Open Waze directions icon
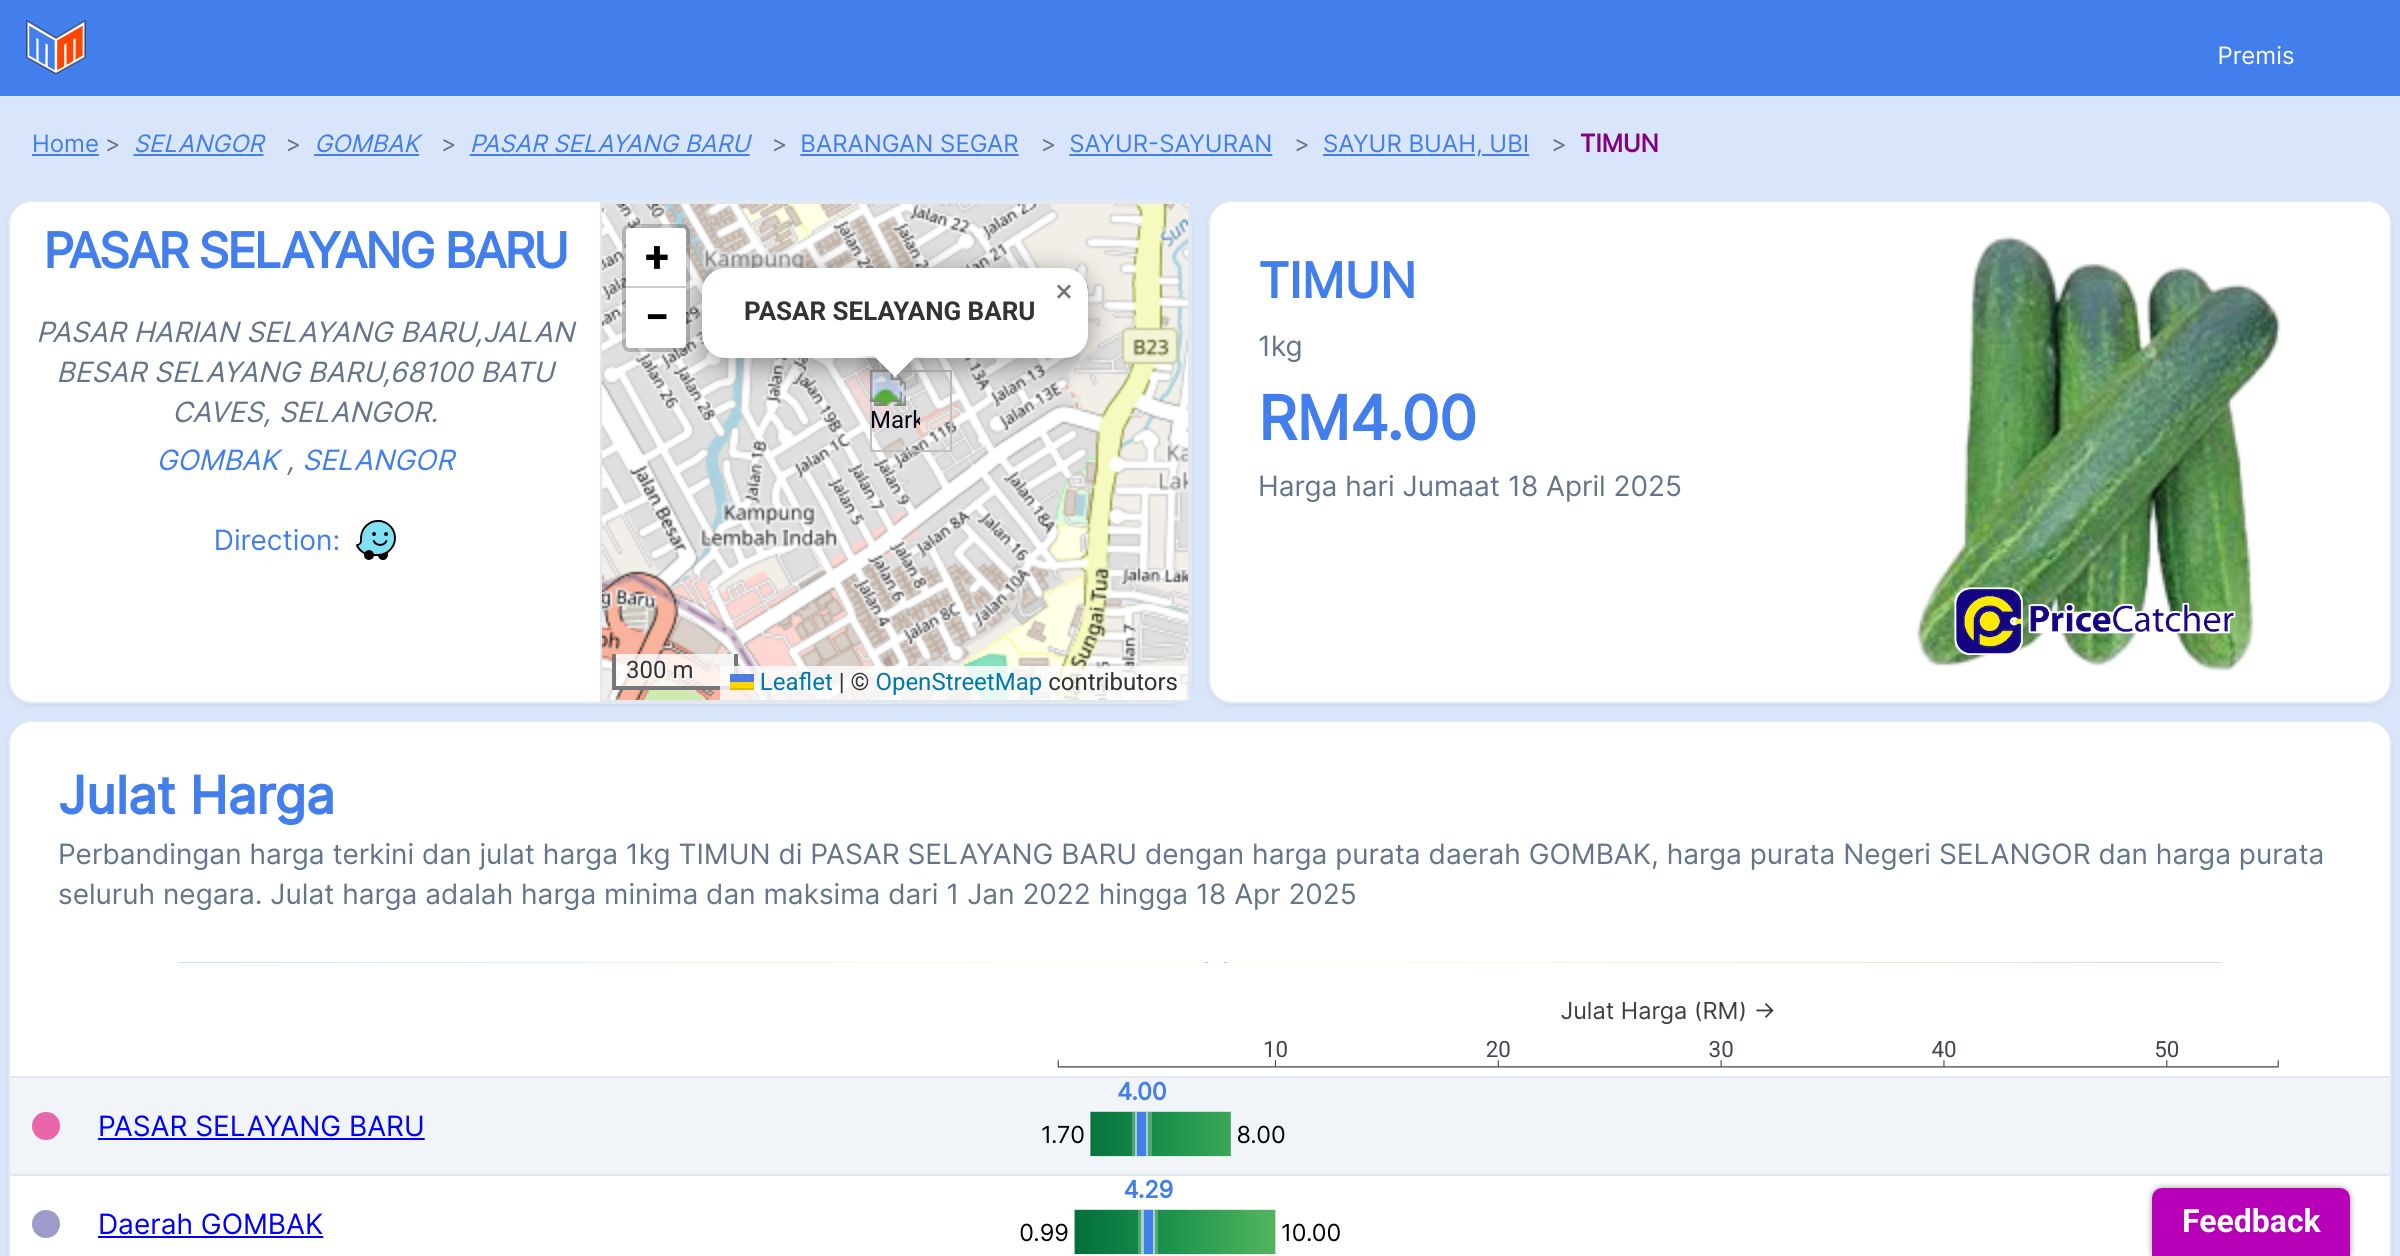Image resolution: width=2400 pixels, height=1256 pixels. [x=377, y=540]
